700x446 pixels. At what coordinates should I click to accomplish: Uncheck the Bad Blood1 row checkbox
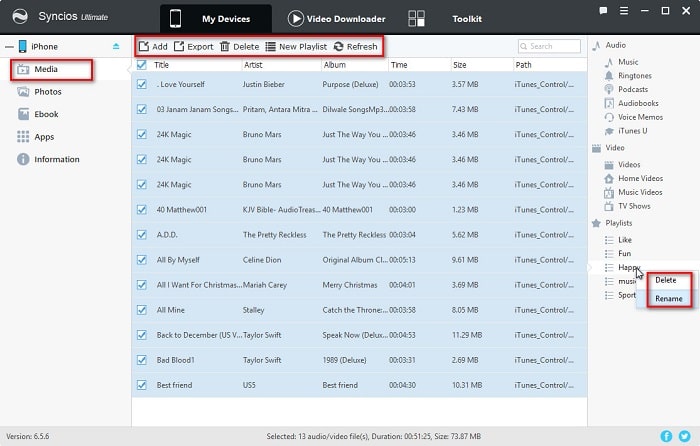point(142,360)
